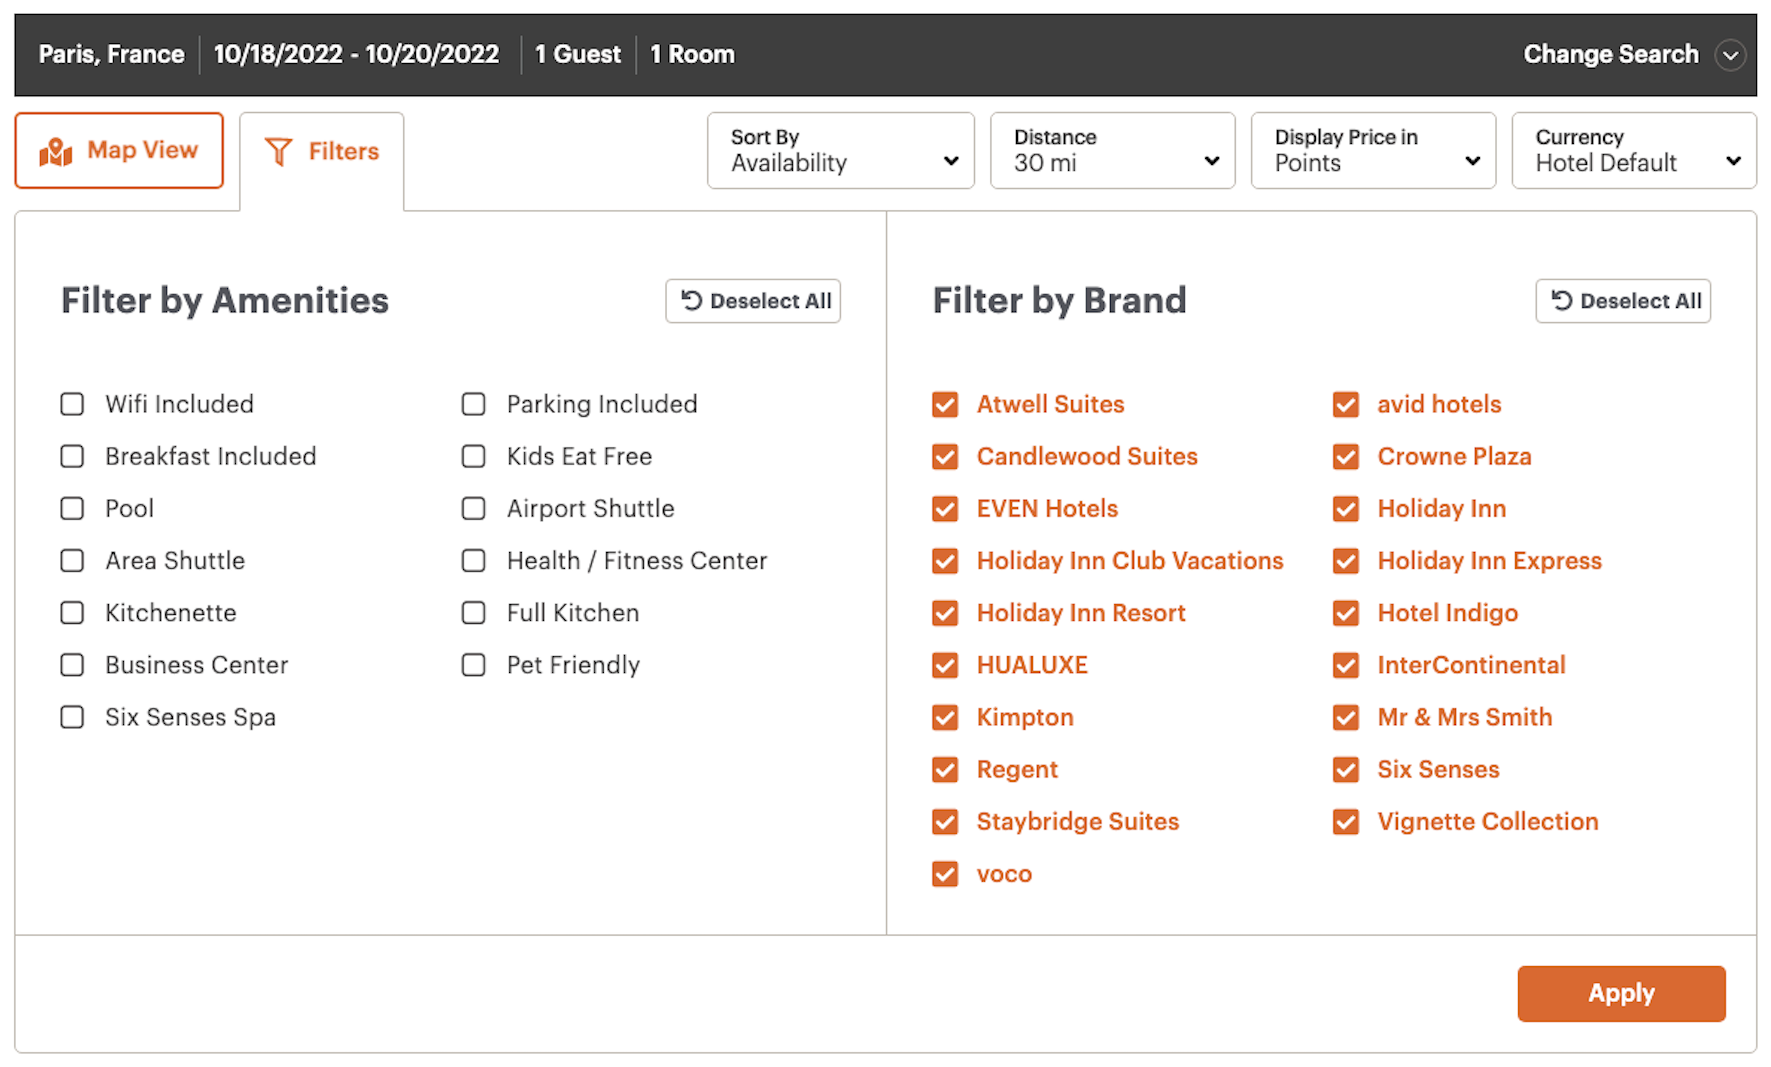Check the Full Kitchen amenity
1771x1067 pixels.
473,612
